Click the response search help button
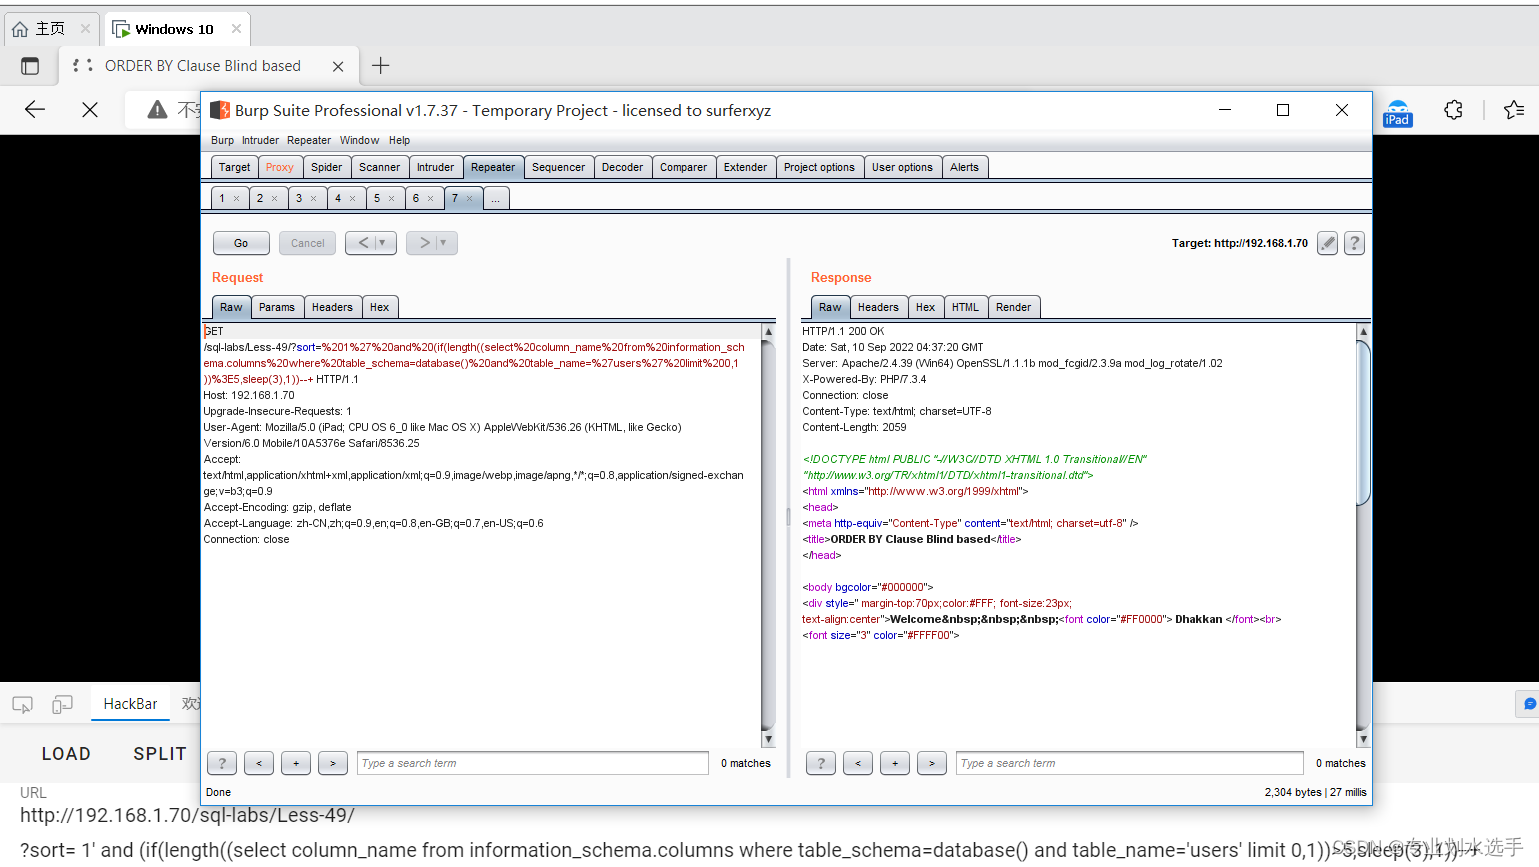This screenshot has width=1539, height=867. pyautogui.click(x=821, y=763)
